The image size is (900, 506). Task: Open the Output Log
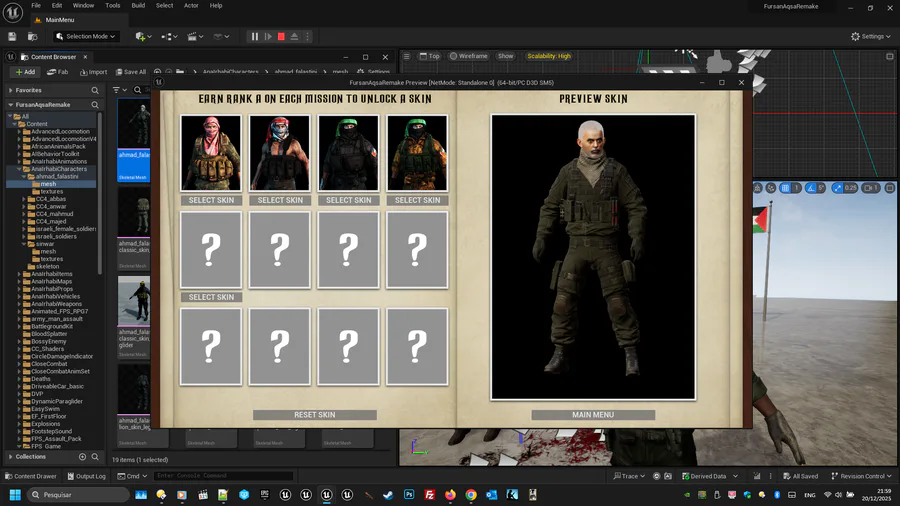click(x=87, y=476)
